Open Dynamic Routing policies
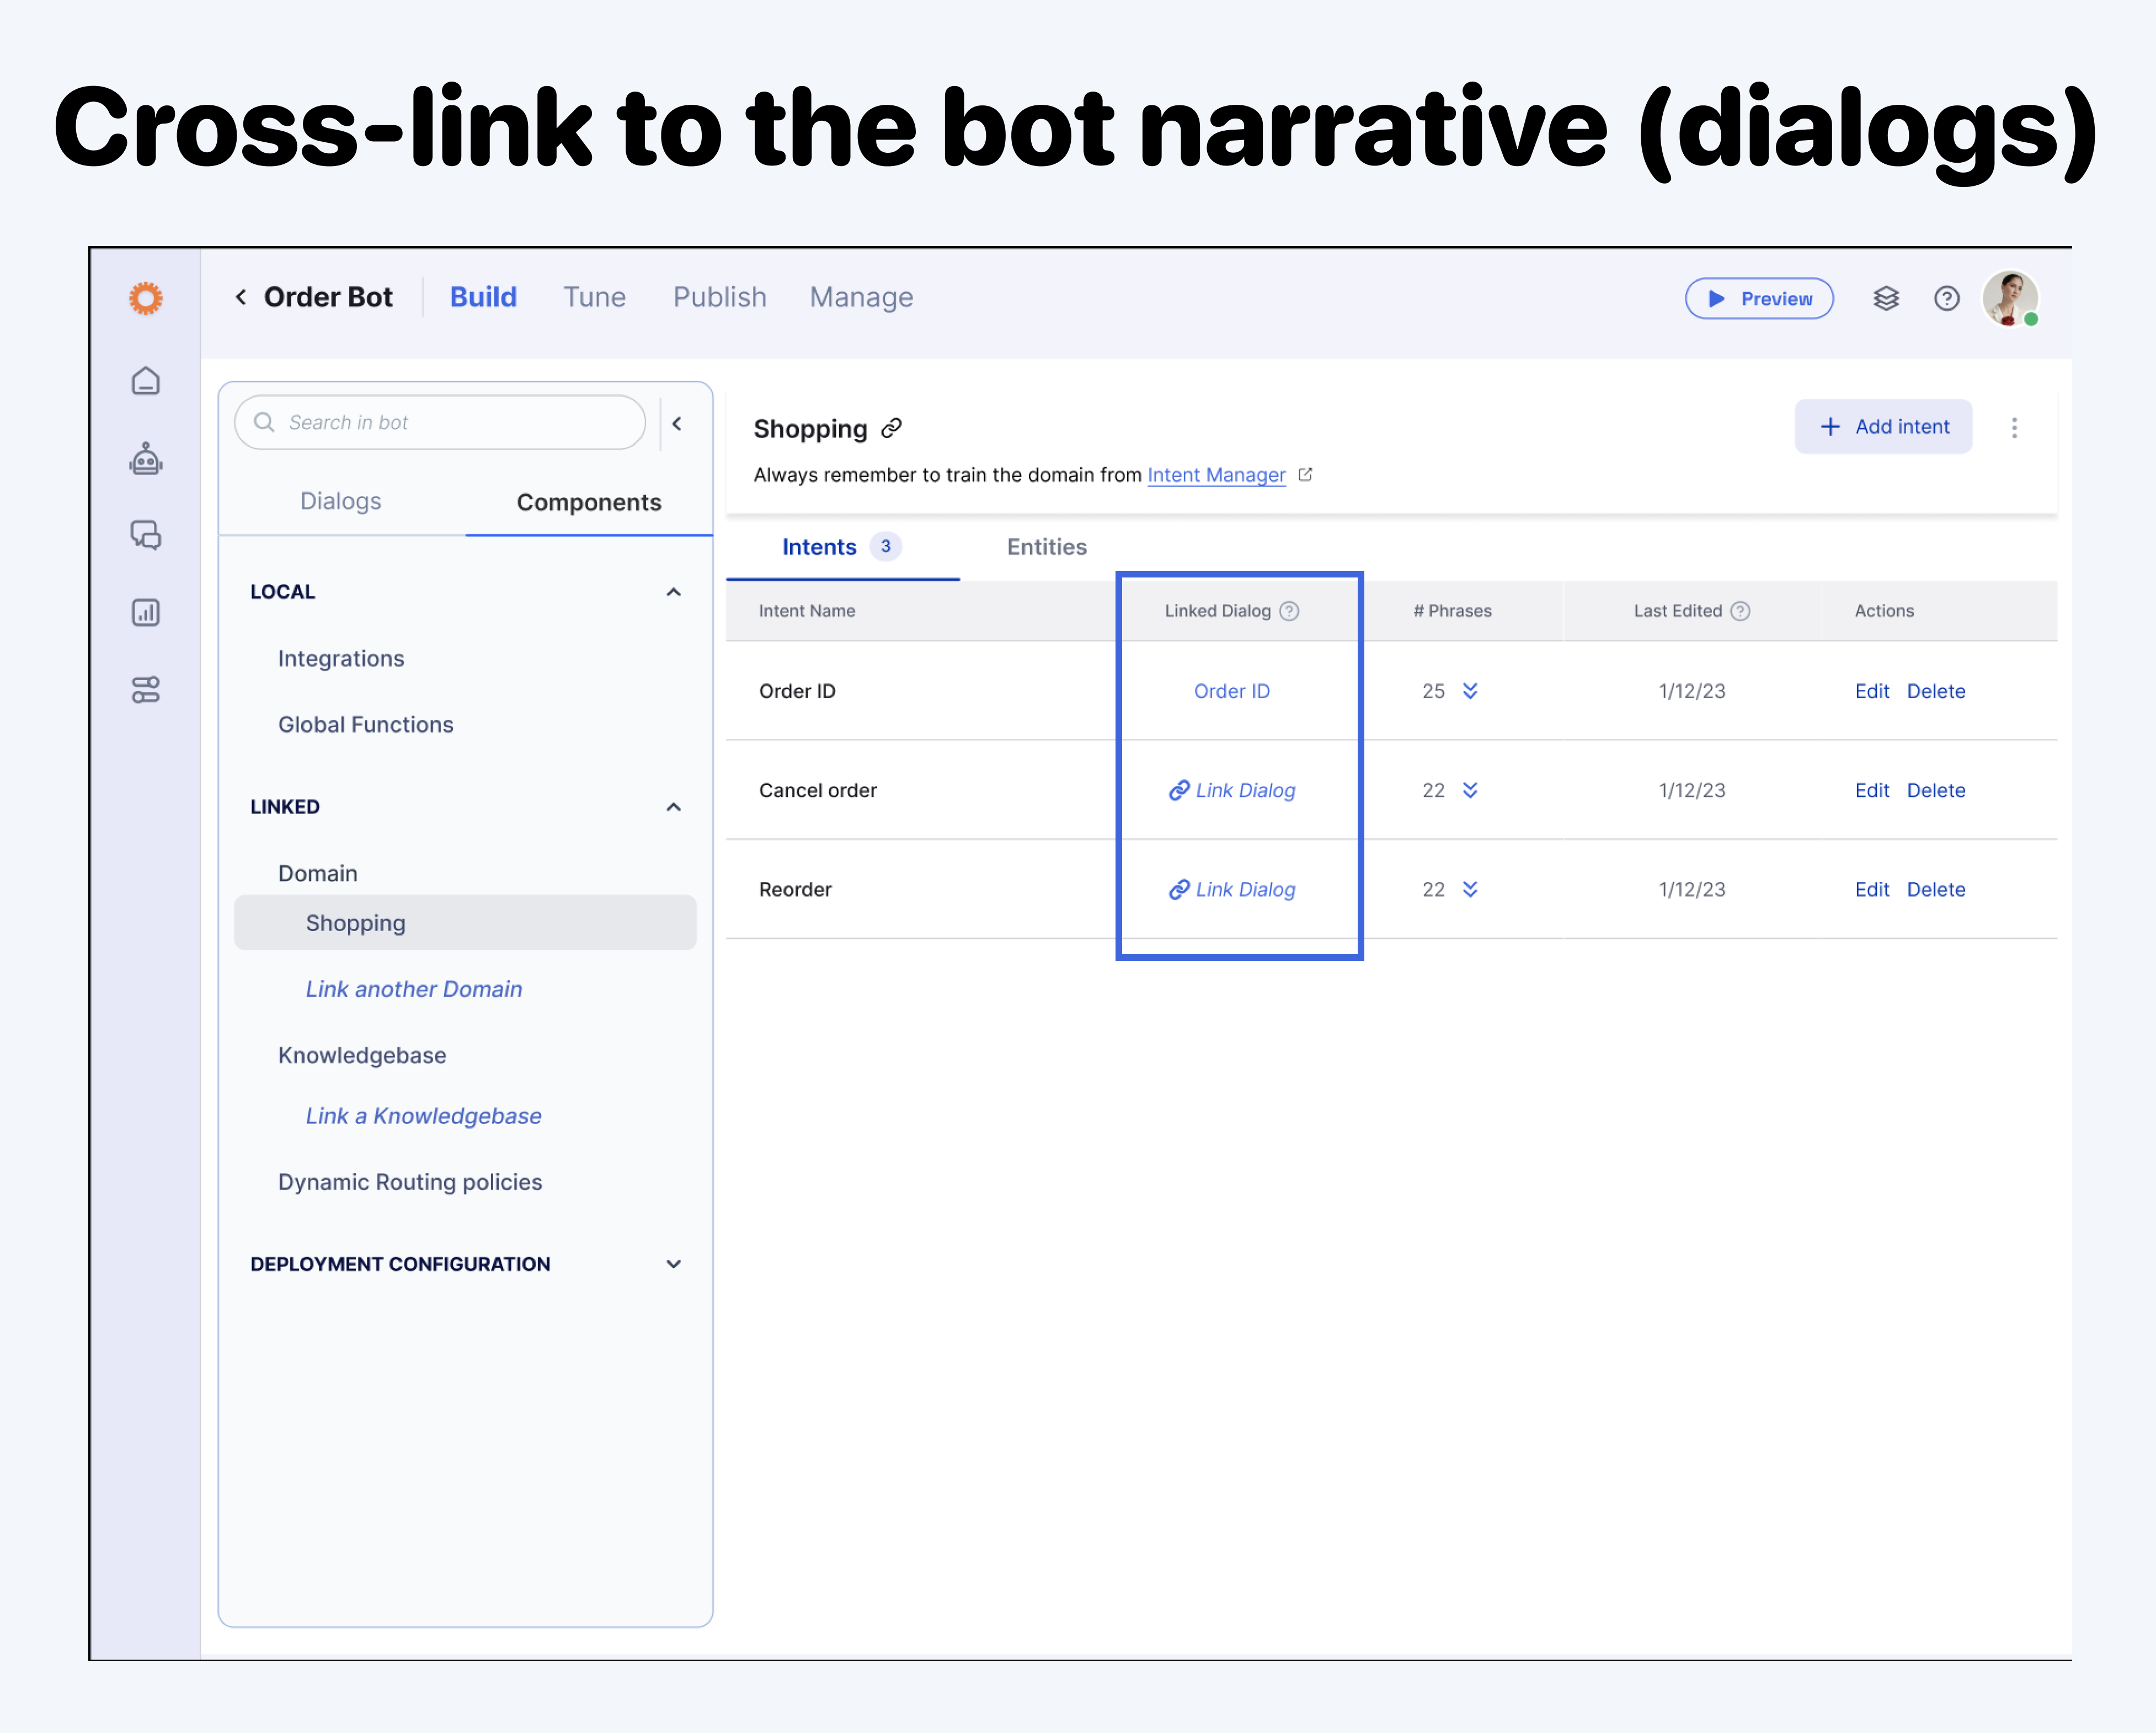The image size is (2156, 1733). (x=410, y=1182)
